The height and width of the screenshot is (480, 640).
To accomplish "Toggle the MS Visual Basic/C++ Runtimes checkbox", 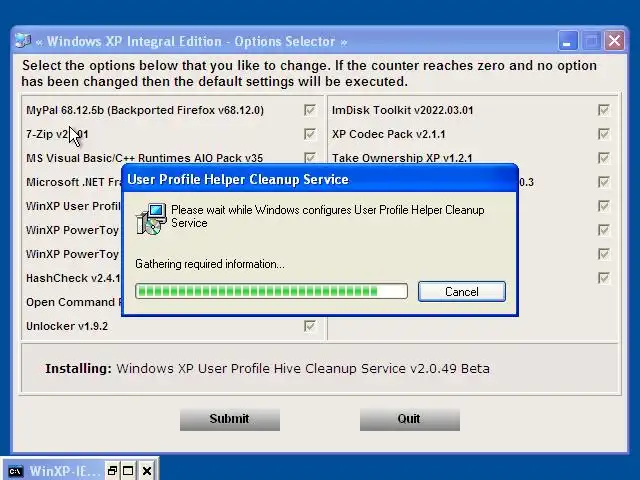I will (310, 158).
